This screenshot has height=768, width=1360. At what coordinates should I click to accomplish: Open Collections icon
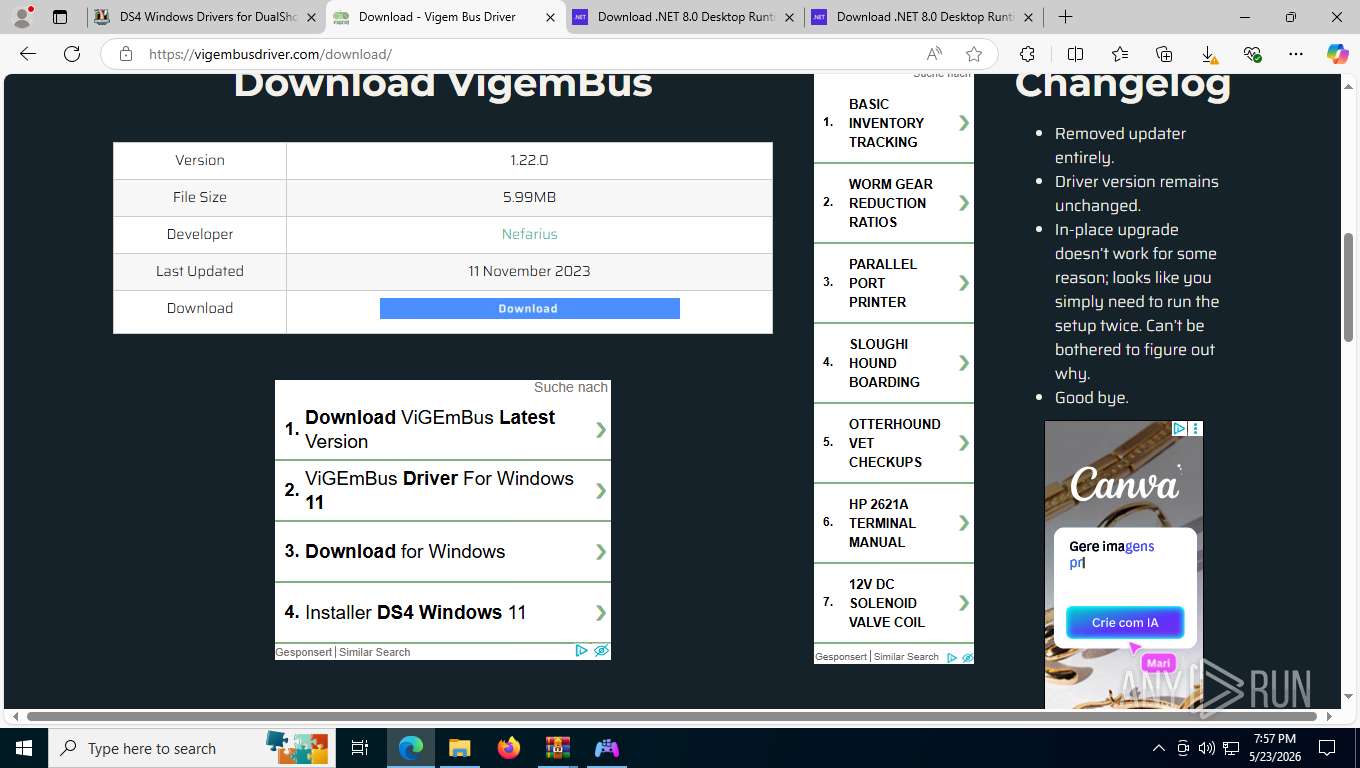1164,54
